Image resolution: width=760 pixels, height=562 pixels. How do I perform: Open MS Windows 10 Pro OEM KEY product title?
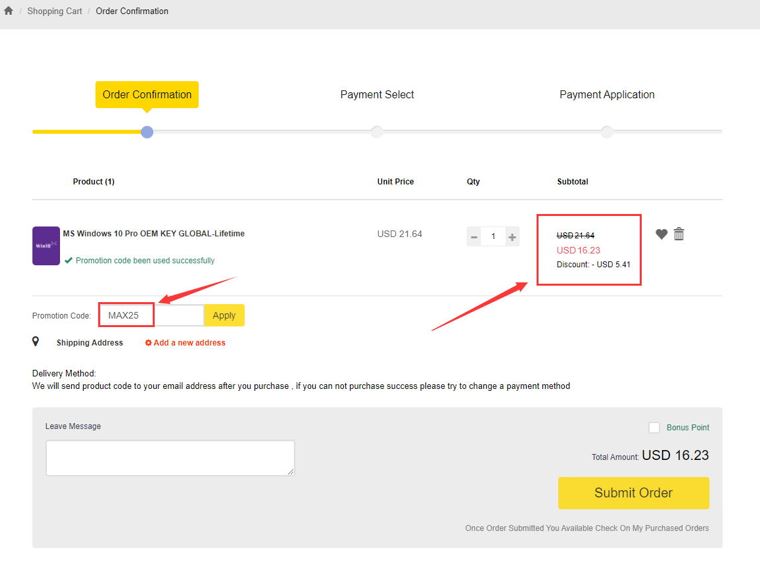(x=154, y=233)
